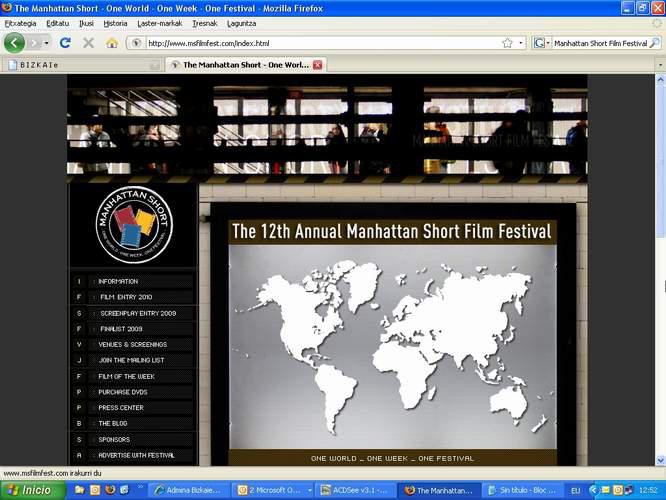
Task: Click the search box with Manhattan Short Film Festival
Action: point(601,43)
